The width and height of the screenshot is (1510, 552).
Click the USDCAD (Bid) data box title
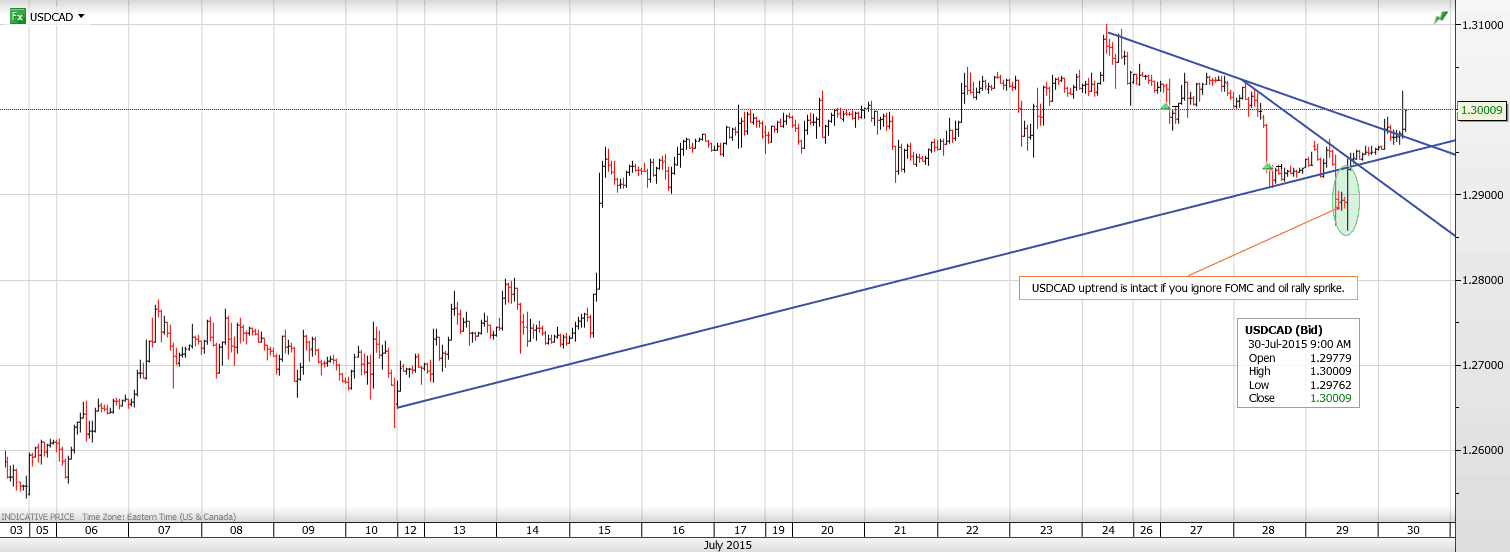pyautogui.click(x=1282, y=329)
